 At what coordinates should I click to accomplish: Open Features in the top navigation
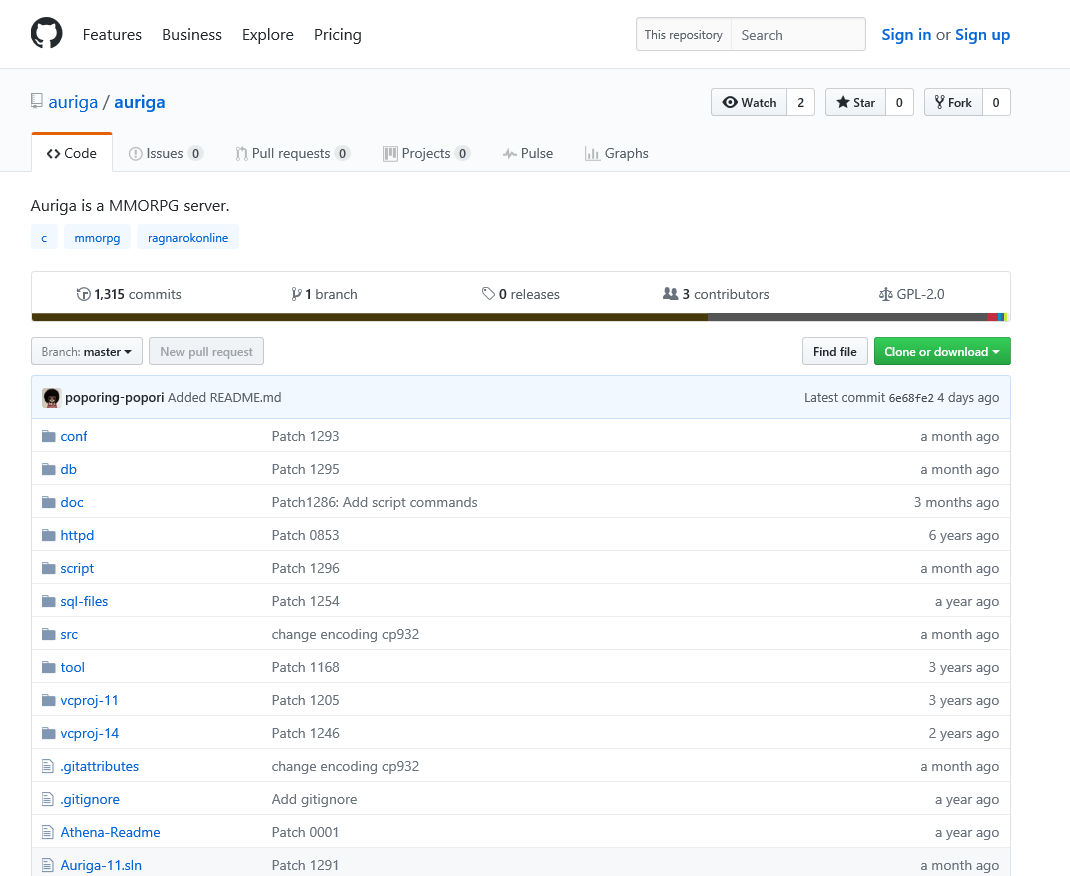(x=112, y=35)
